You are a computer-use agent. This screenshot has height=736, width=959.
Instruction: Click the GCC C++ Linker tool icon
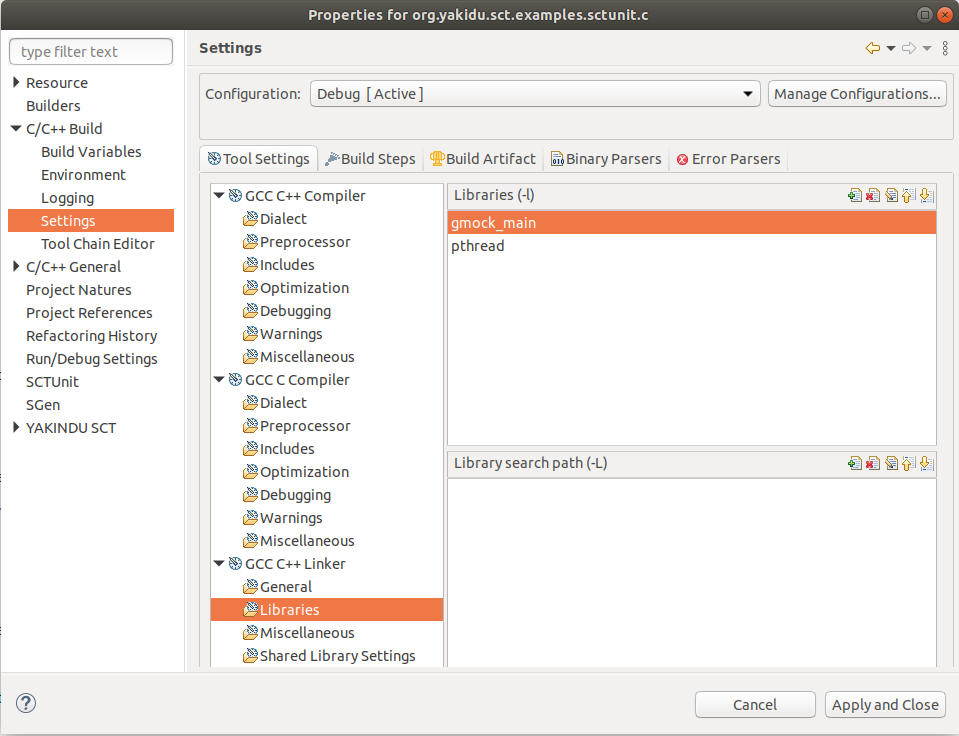(x=235, y=563)
